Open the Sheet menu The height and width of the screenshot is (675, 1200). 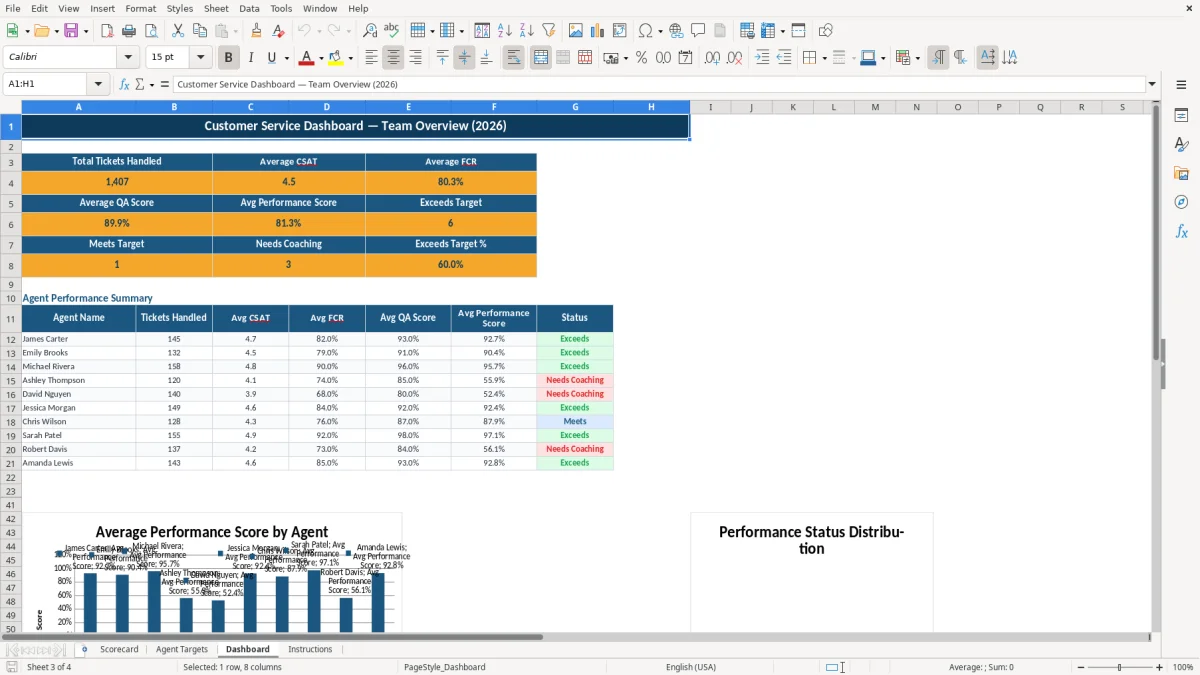pyautogui.click(x=216, y=8)
